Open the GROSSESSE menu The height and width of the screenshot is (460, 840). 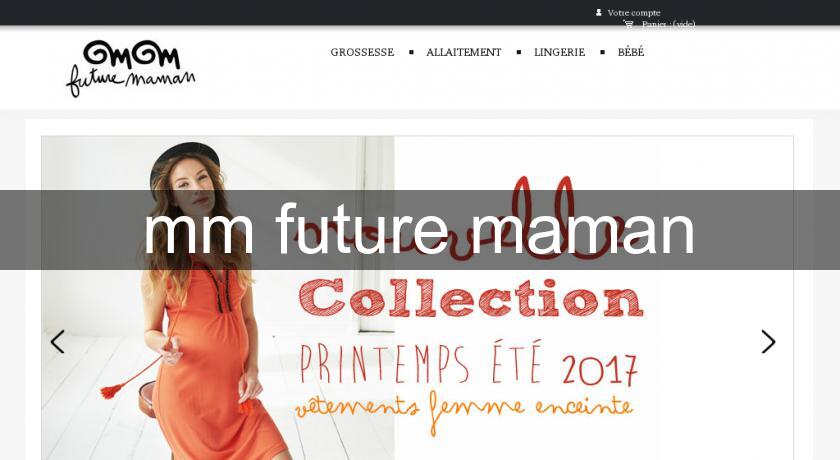point(362,52)
